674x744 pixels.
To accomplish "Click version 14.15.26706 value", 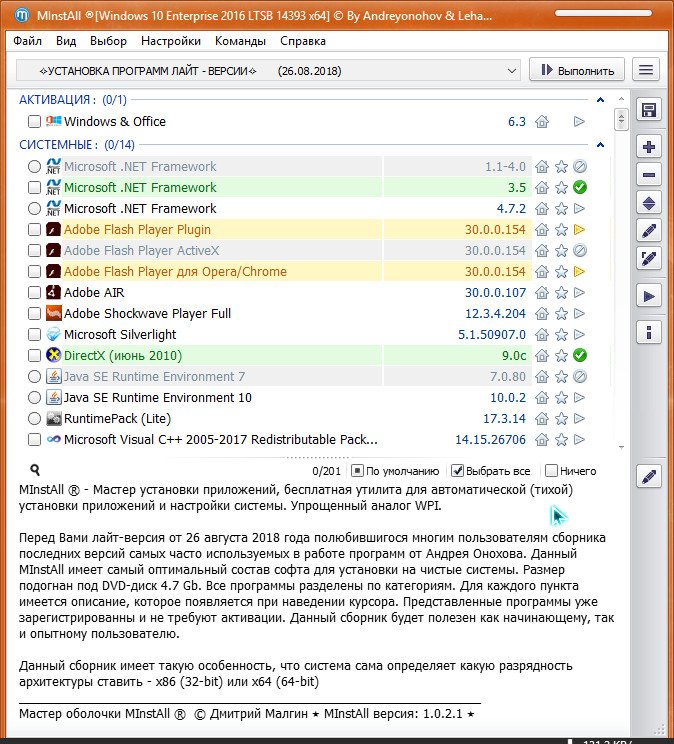I will pos(490,440).
